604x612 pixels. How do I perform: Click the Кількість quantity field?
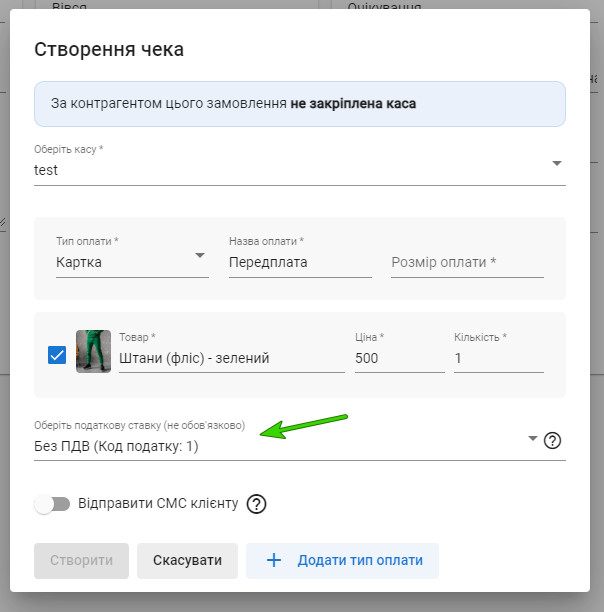(x=497, y=358)
